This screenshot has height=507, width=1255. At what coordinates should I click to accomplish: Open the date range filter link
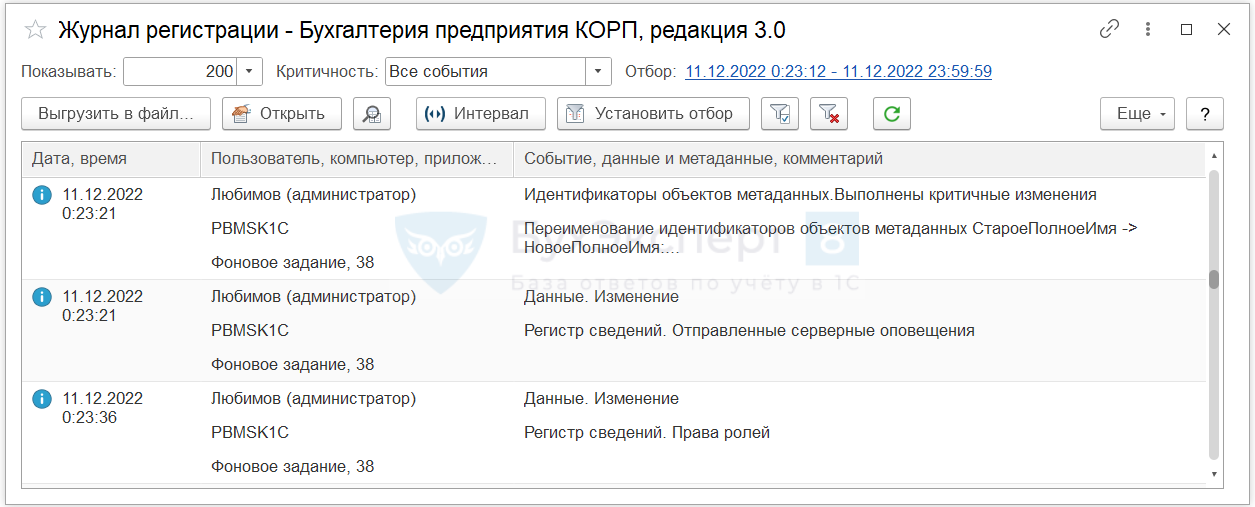point(838,72)
